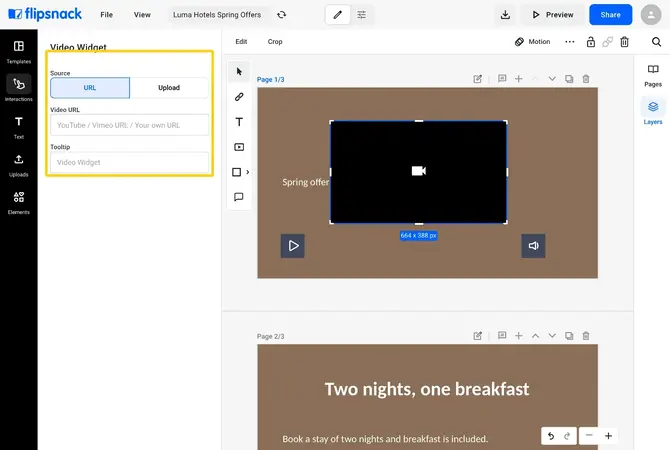Click the Flipsnack logo
This screenshot has height=450, width=670.
[45, 14]
